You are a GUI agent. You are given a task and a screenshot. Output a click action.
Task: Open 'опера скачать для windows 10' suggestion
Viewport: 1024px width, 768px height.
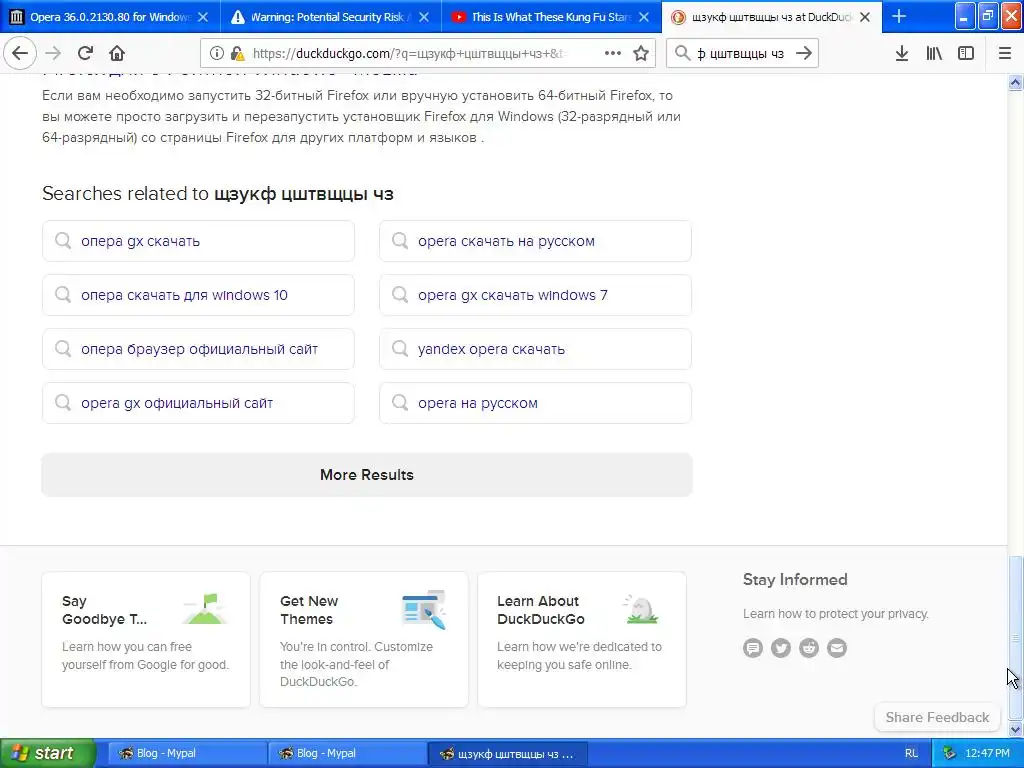198,295
